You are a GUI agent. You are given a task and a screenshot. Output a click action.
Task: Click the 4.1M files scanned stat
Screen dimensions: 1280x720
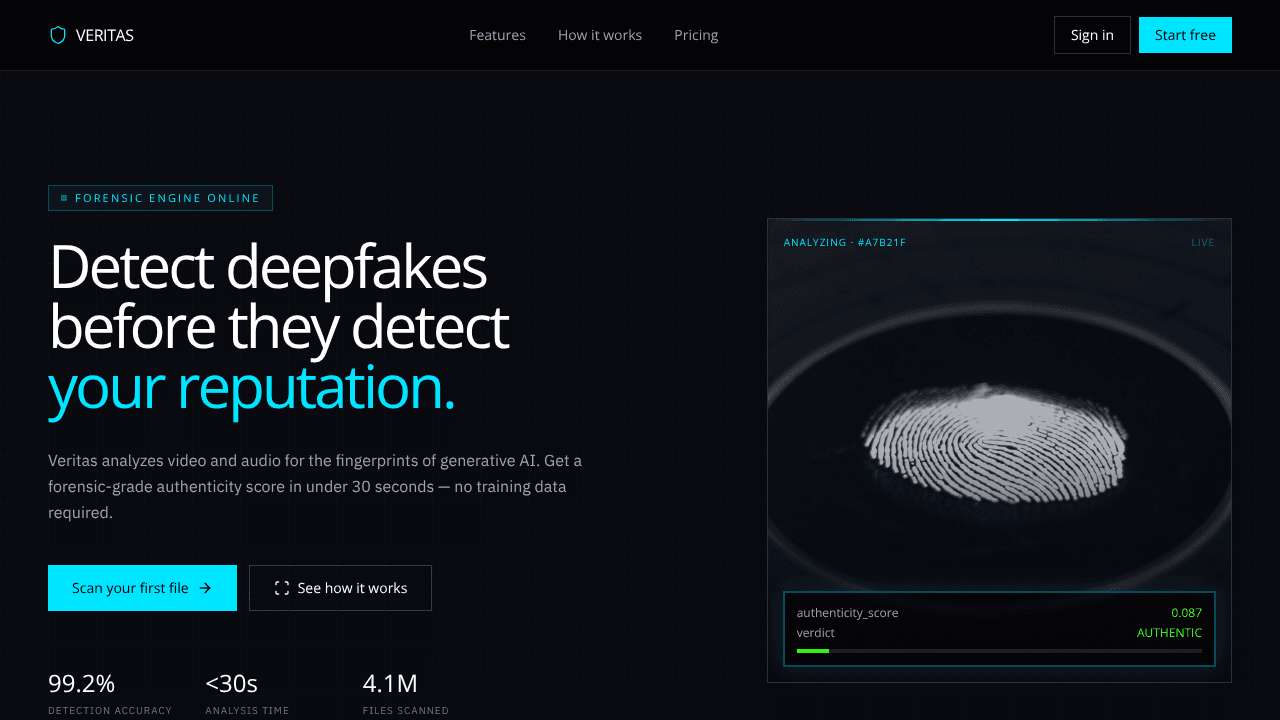(x=406, y=693)
